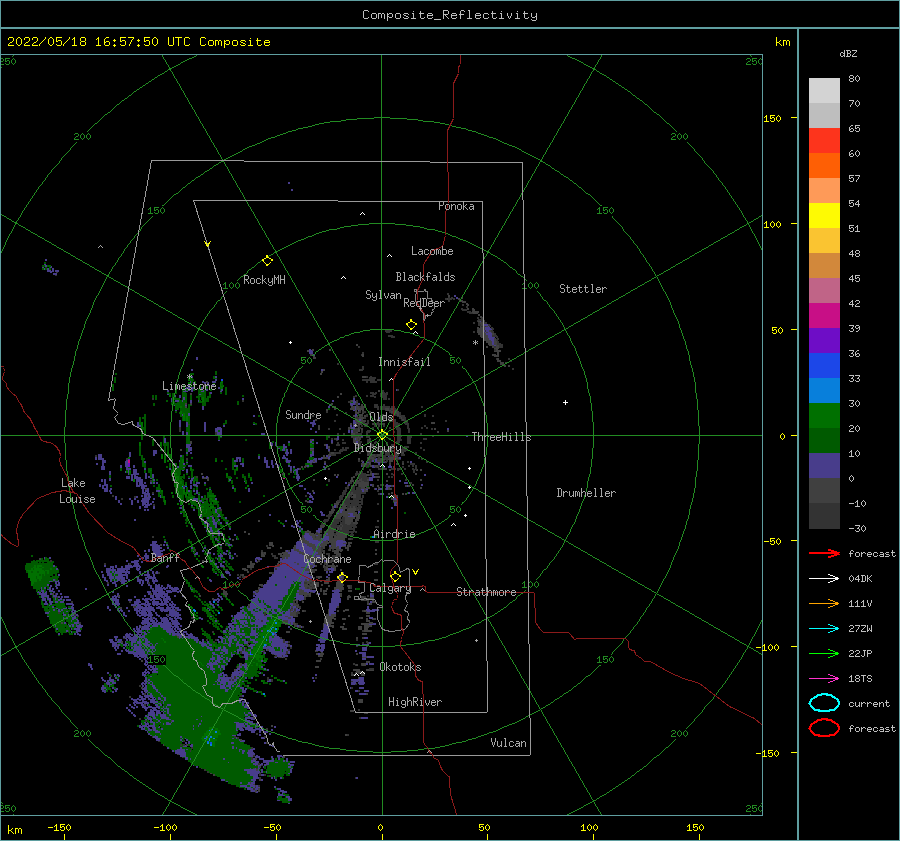Click the yellow diamond marker near RockyMH
The height and width of the screenshot is (841, 900).
click(267, 261)
